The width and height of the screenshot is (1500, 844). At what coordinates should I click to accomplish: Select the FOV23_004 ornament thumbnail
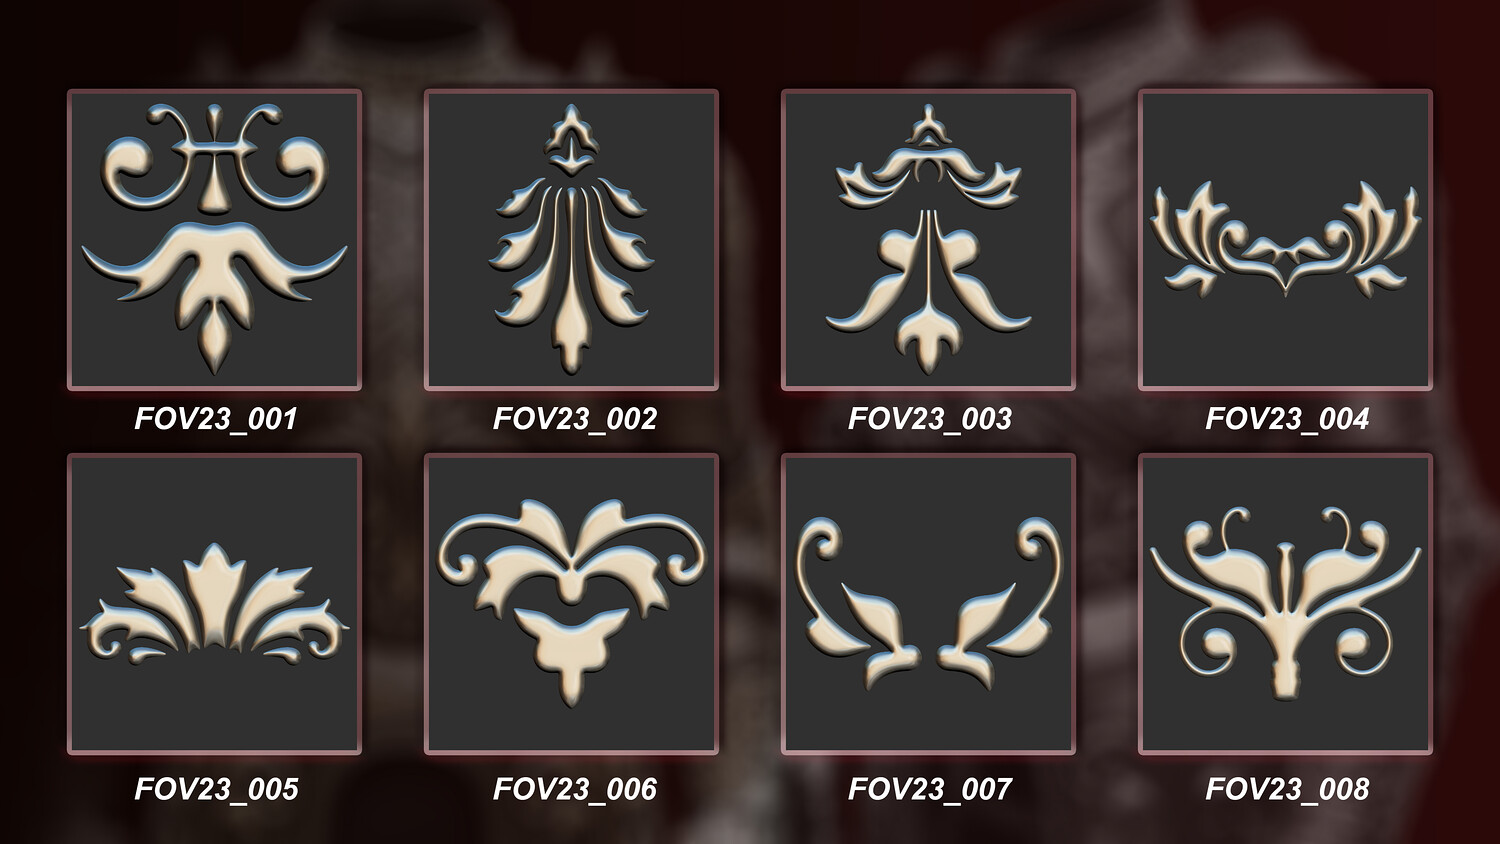click(x=1285, y=240)
